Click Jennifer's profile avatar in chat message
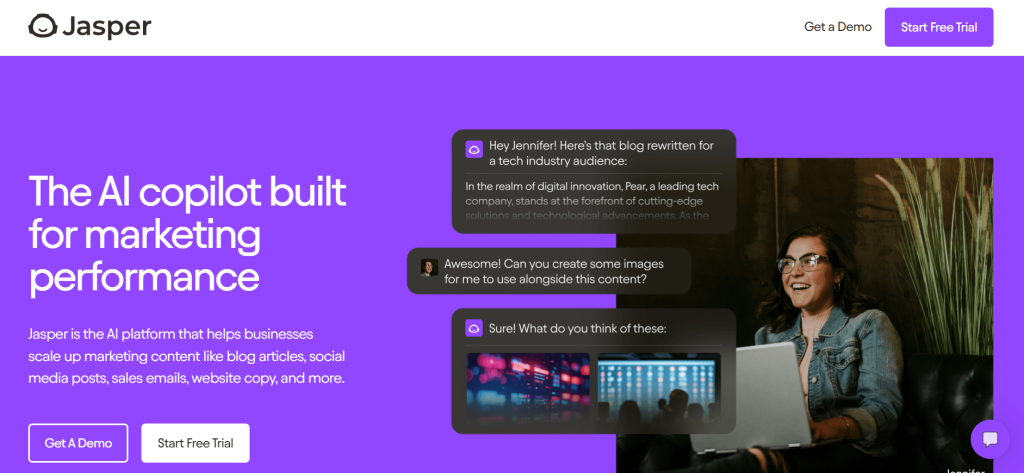Image resolution: width=1024 pixels, height=473 pixels. 429,267
